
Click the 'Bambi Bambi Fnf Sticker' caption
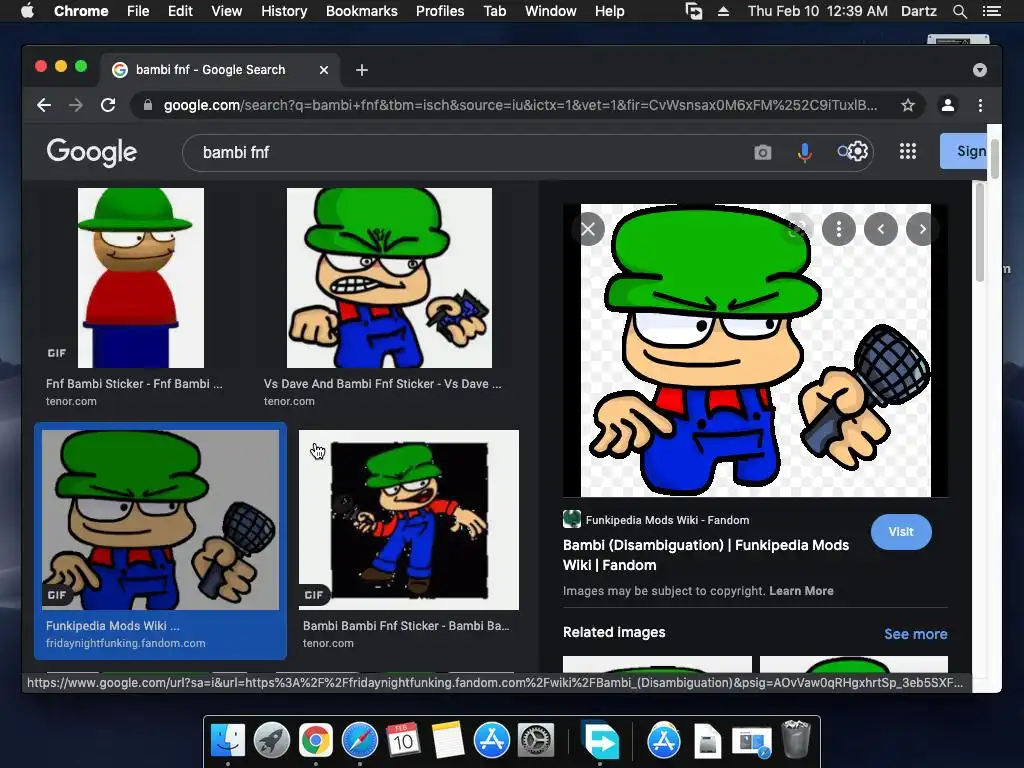(x=406, y=626)
